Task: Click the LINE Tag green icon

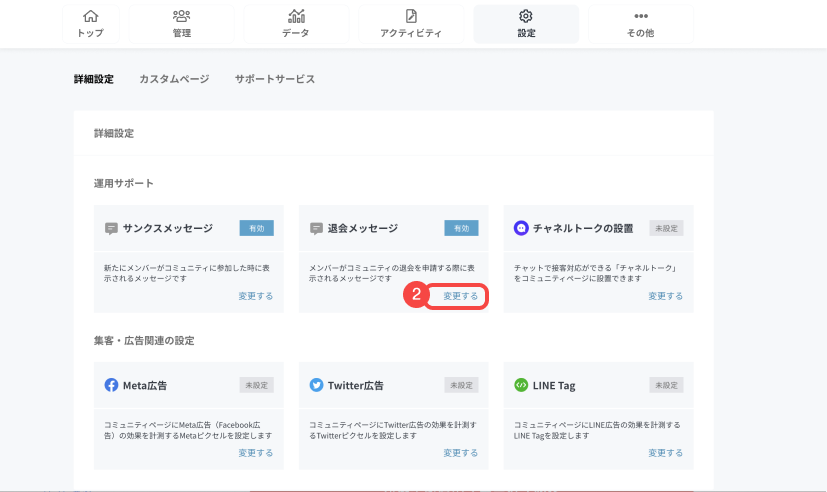Action: point(521,385)
